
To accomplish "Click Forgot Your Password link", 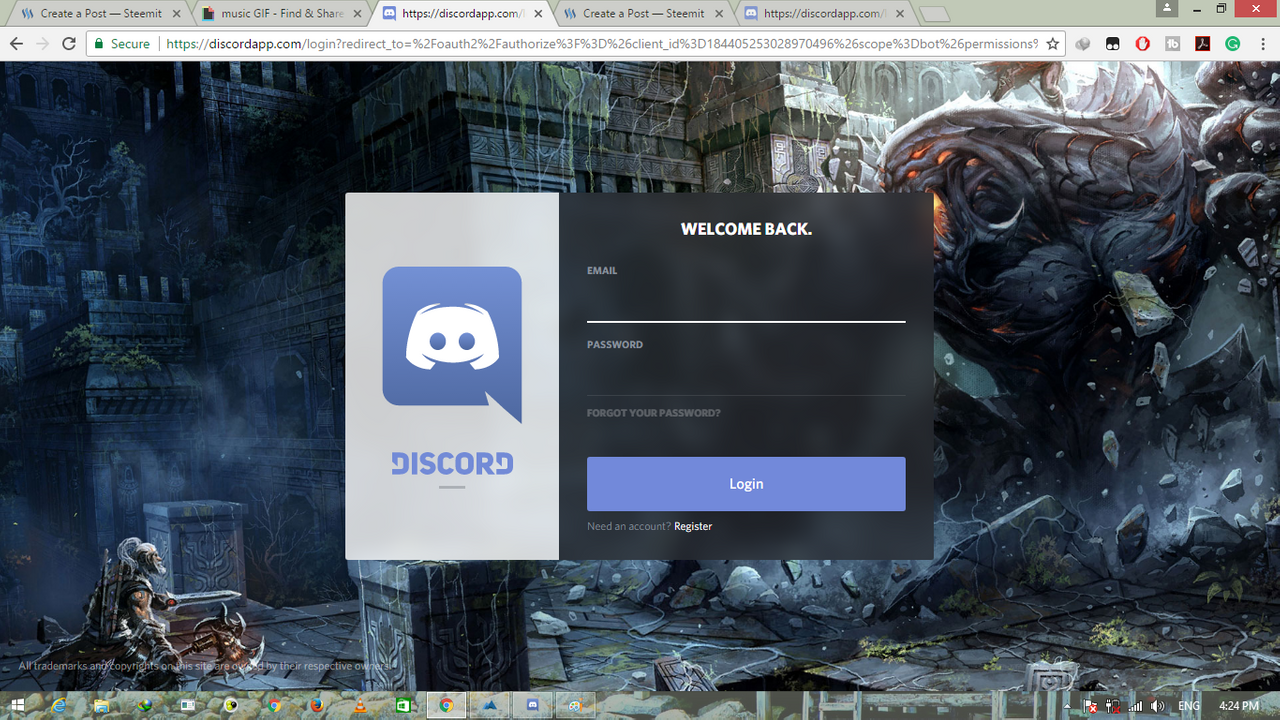I will [654, 413].
